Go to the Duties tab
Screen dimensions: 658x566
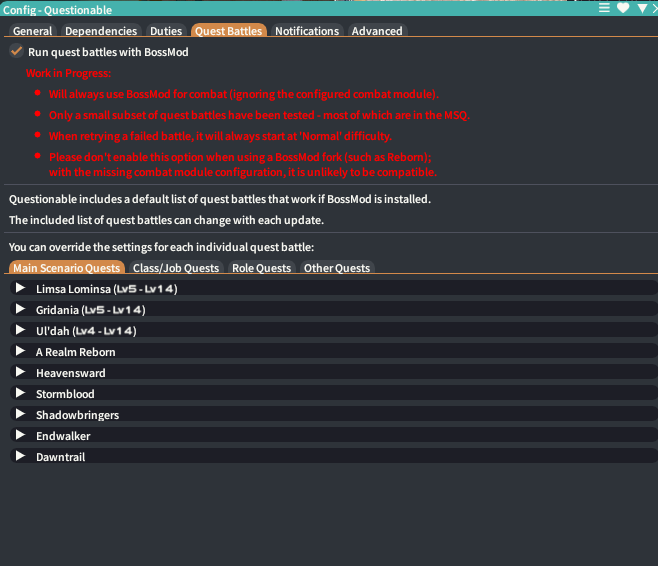tap(166, 31)
